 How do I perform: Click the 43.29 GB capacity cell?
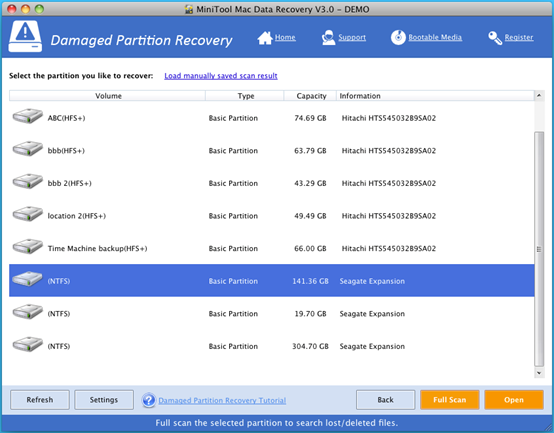tap(310, 183)
